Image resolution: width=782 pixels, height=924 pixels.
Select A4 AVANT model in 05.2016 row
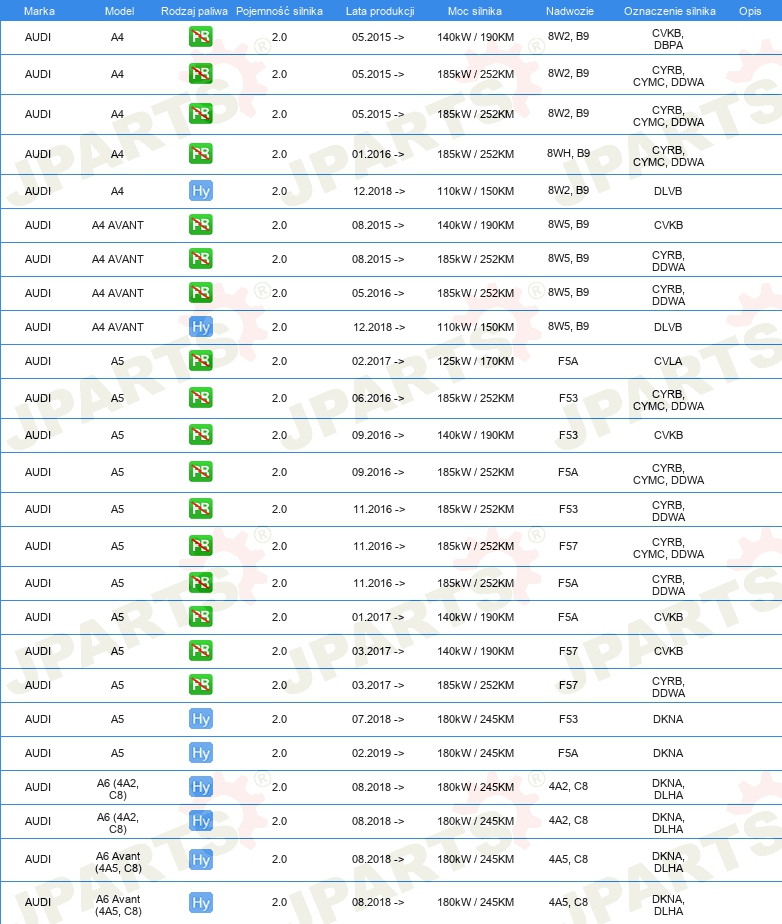tap(117, 293)
